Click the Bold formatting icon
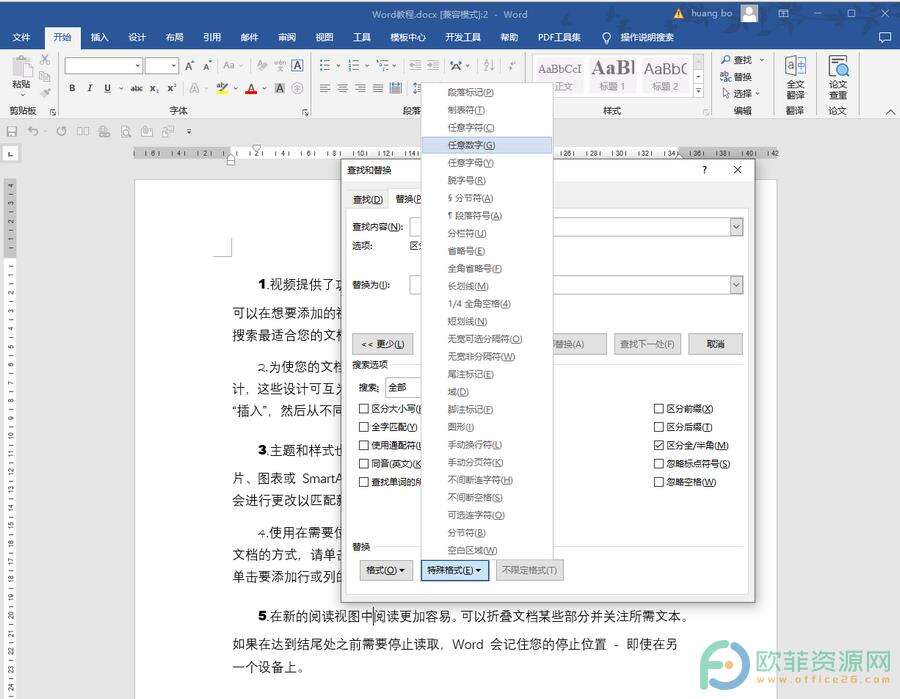This screenshot has height=699, width=900. pos(73,88)
